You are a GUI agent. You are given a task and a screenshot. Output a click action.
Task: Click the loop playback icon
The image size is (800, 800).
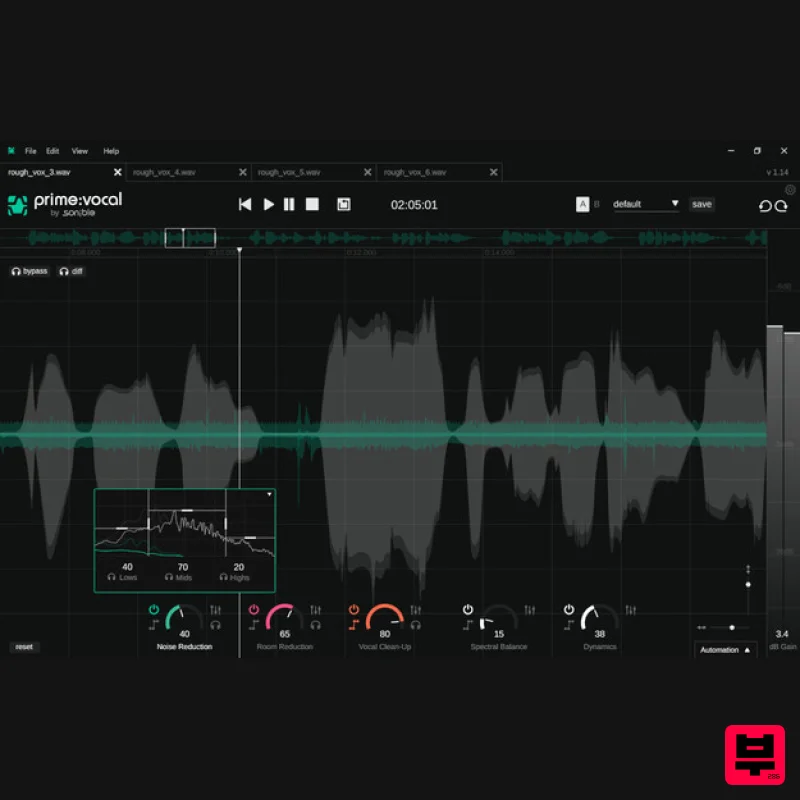345,204
